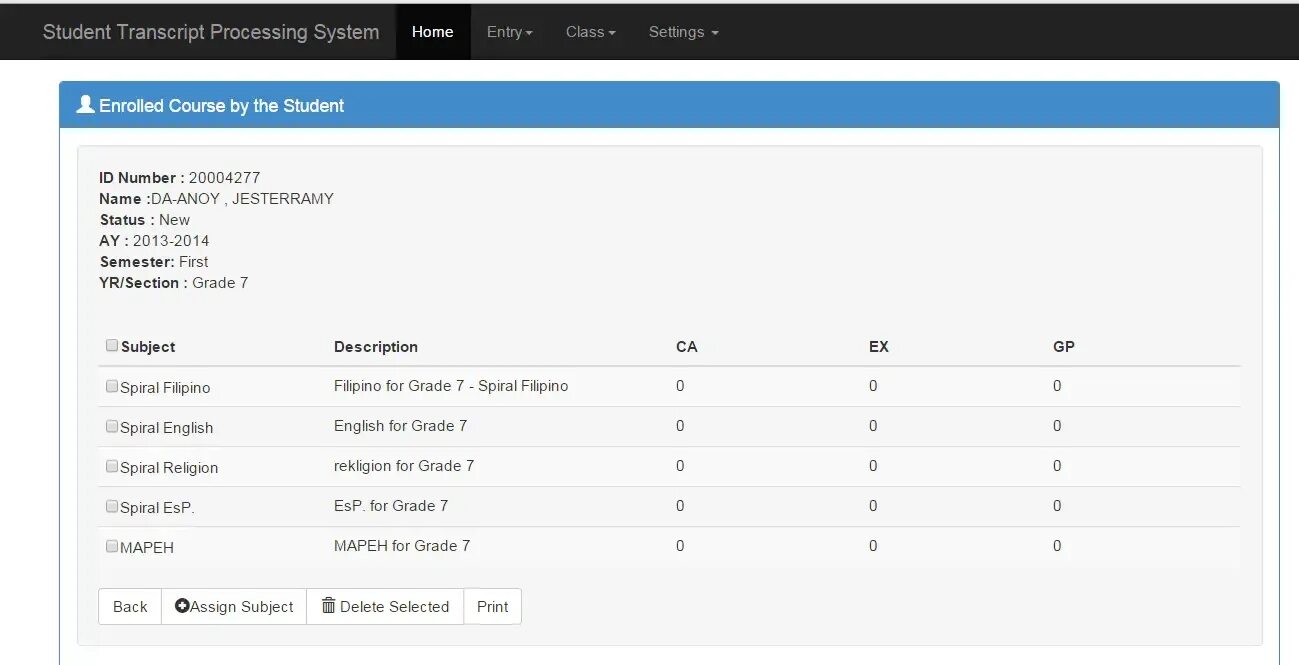1299x665 pixels.
Task: Tick the Spiral Religion checkbox
Action: coord(112,466)
